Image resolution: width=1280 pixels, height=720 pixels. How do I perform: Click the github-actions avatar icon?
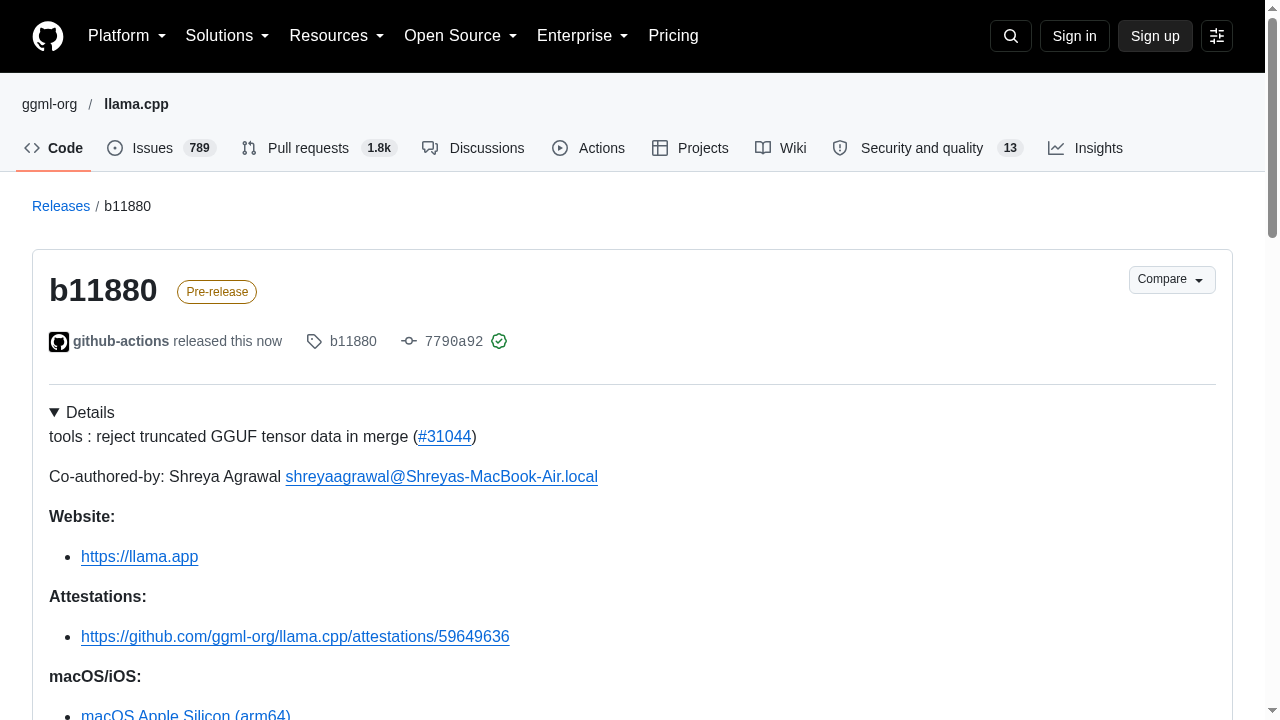(59, 342)
